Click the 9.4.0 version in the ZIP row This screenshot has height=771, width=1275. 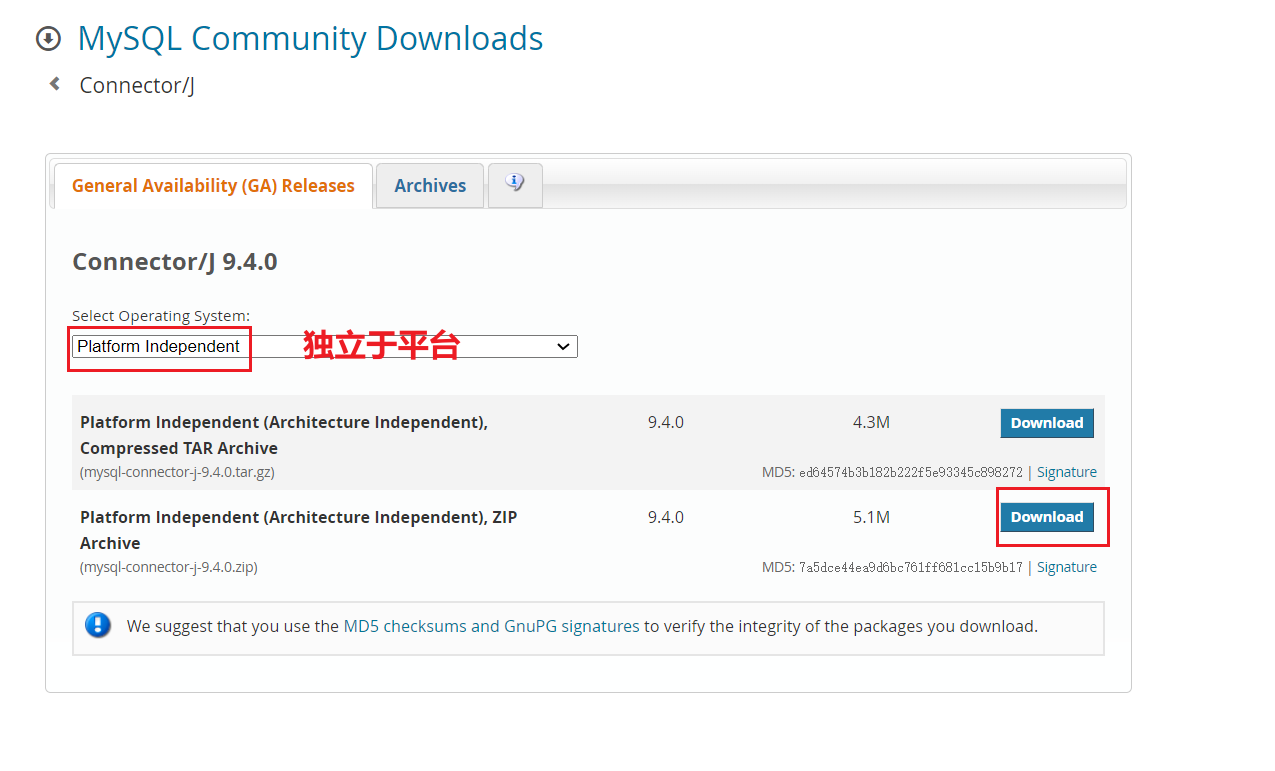coord(665,517)
